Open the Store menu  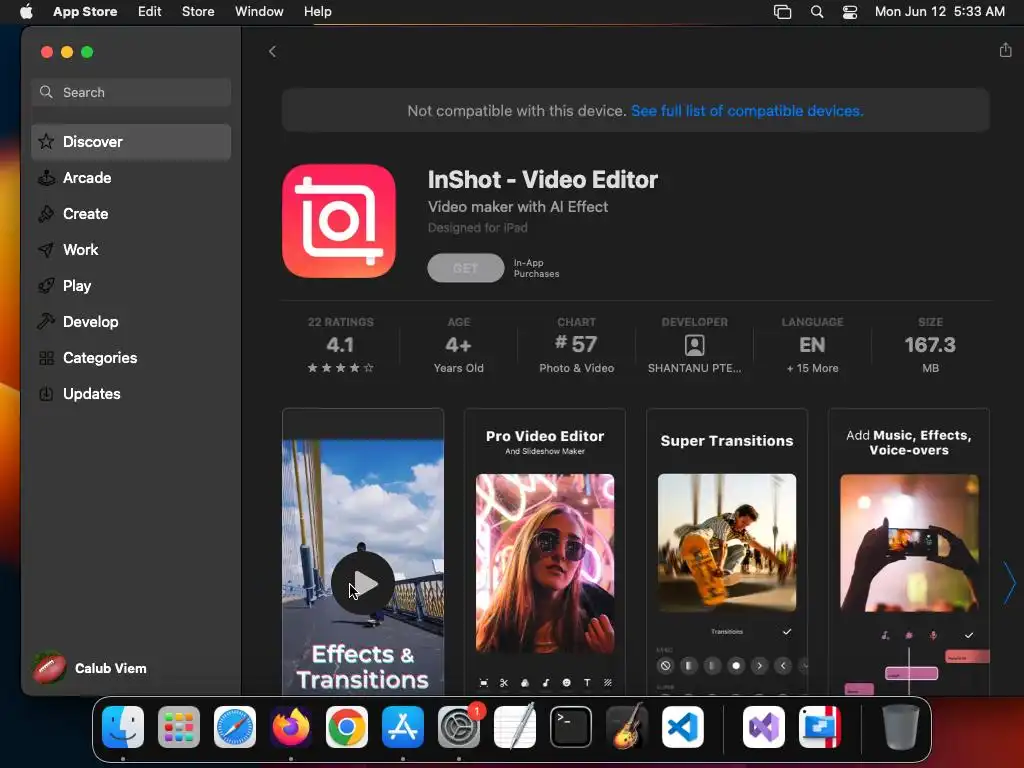click(198, 12)
